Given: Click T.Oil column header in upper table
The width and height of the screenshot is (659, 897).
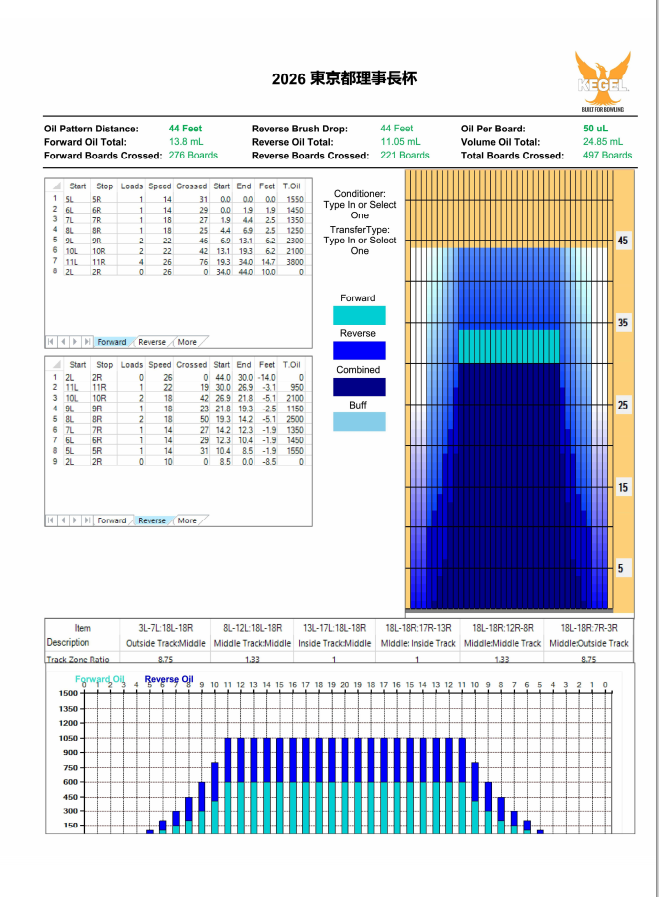Looking at the screenshot, I should [292, 186].
